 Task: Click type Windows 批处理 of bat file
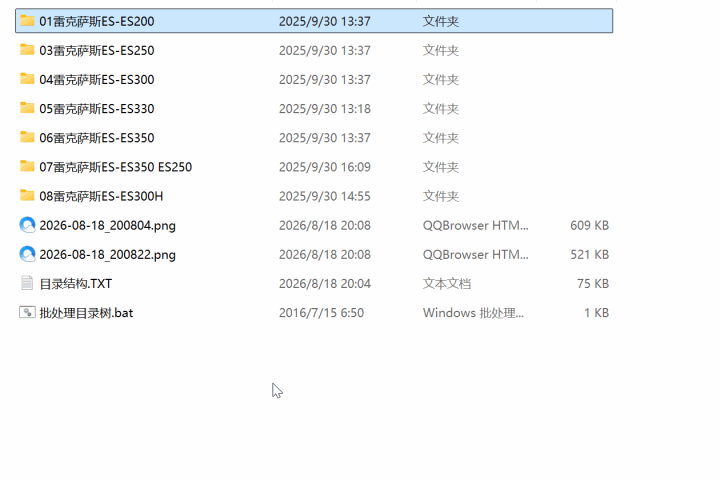pos(473,313)
